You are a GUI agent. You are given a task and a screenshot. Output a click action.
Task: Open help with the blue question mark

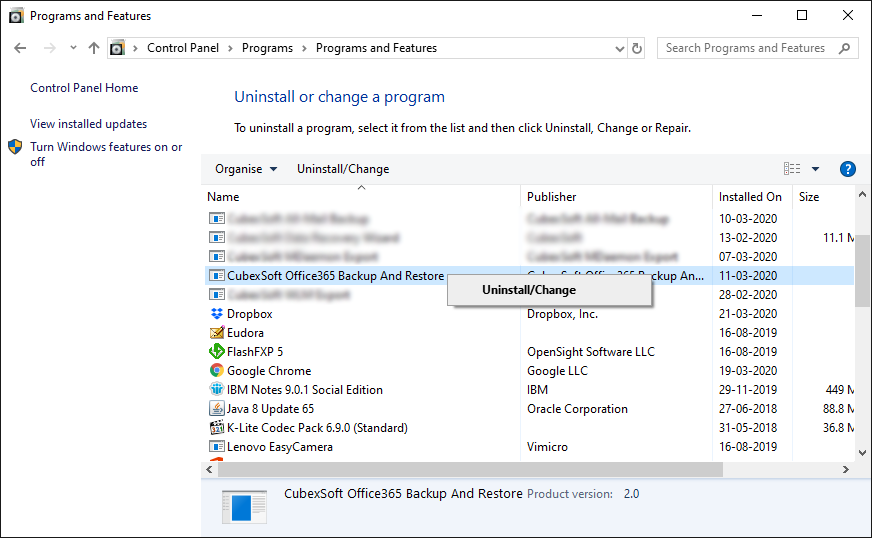(x=848, y=169)
